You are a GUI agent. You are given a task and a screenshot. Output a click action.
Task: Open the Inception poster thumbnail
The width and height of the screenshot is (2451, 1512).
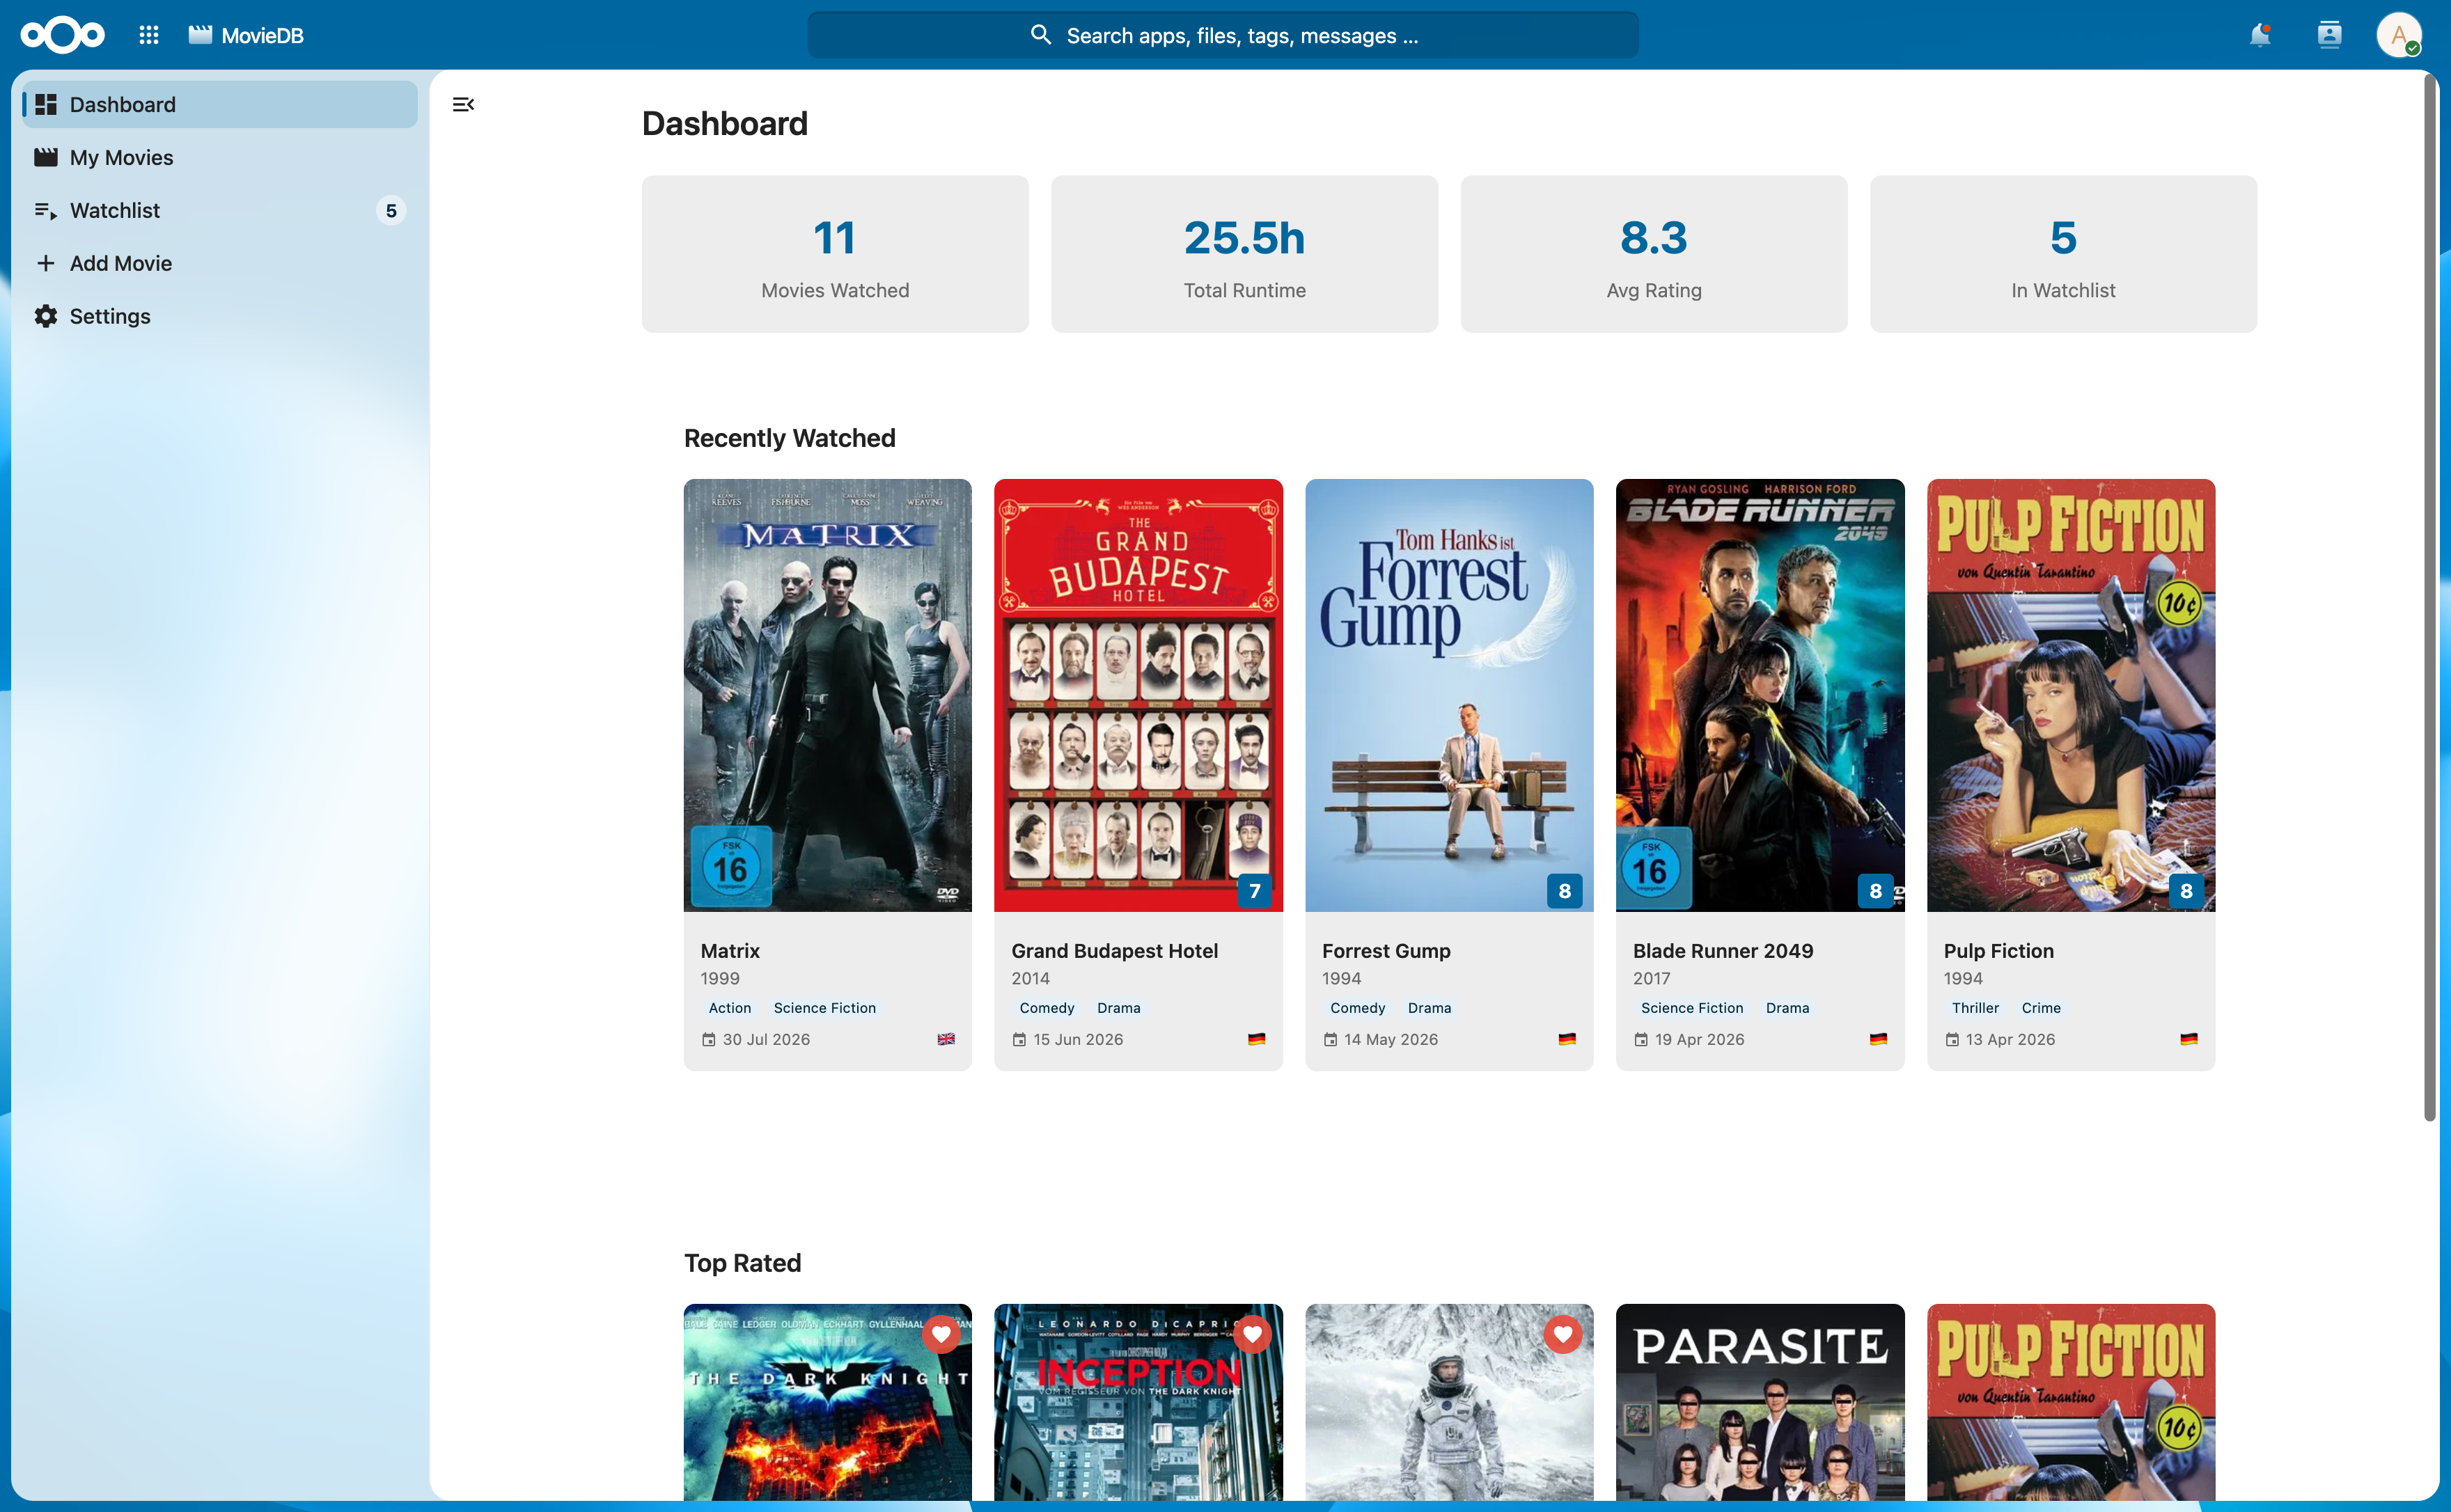[x=1138, y=1402]
